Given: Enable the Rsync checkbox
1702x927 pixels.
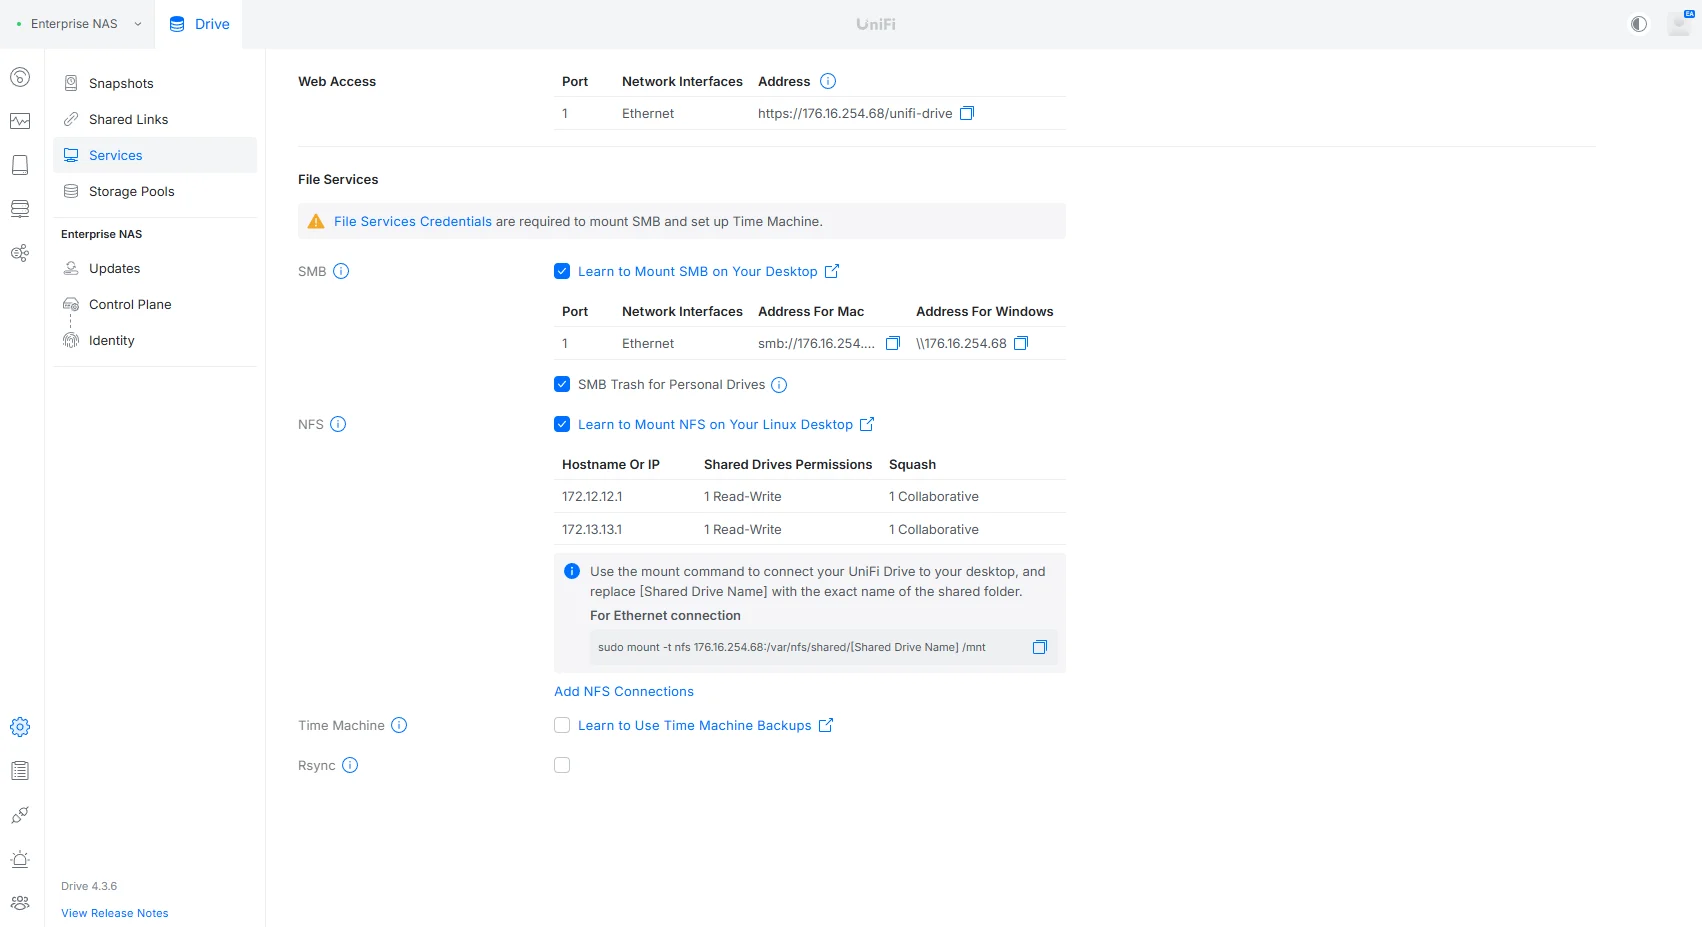Looking at the screenshot, I should point(562,765).
